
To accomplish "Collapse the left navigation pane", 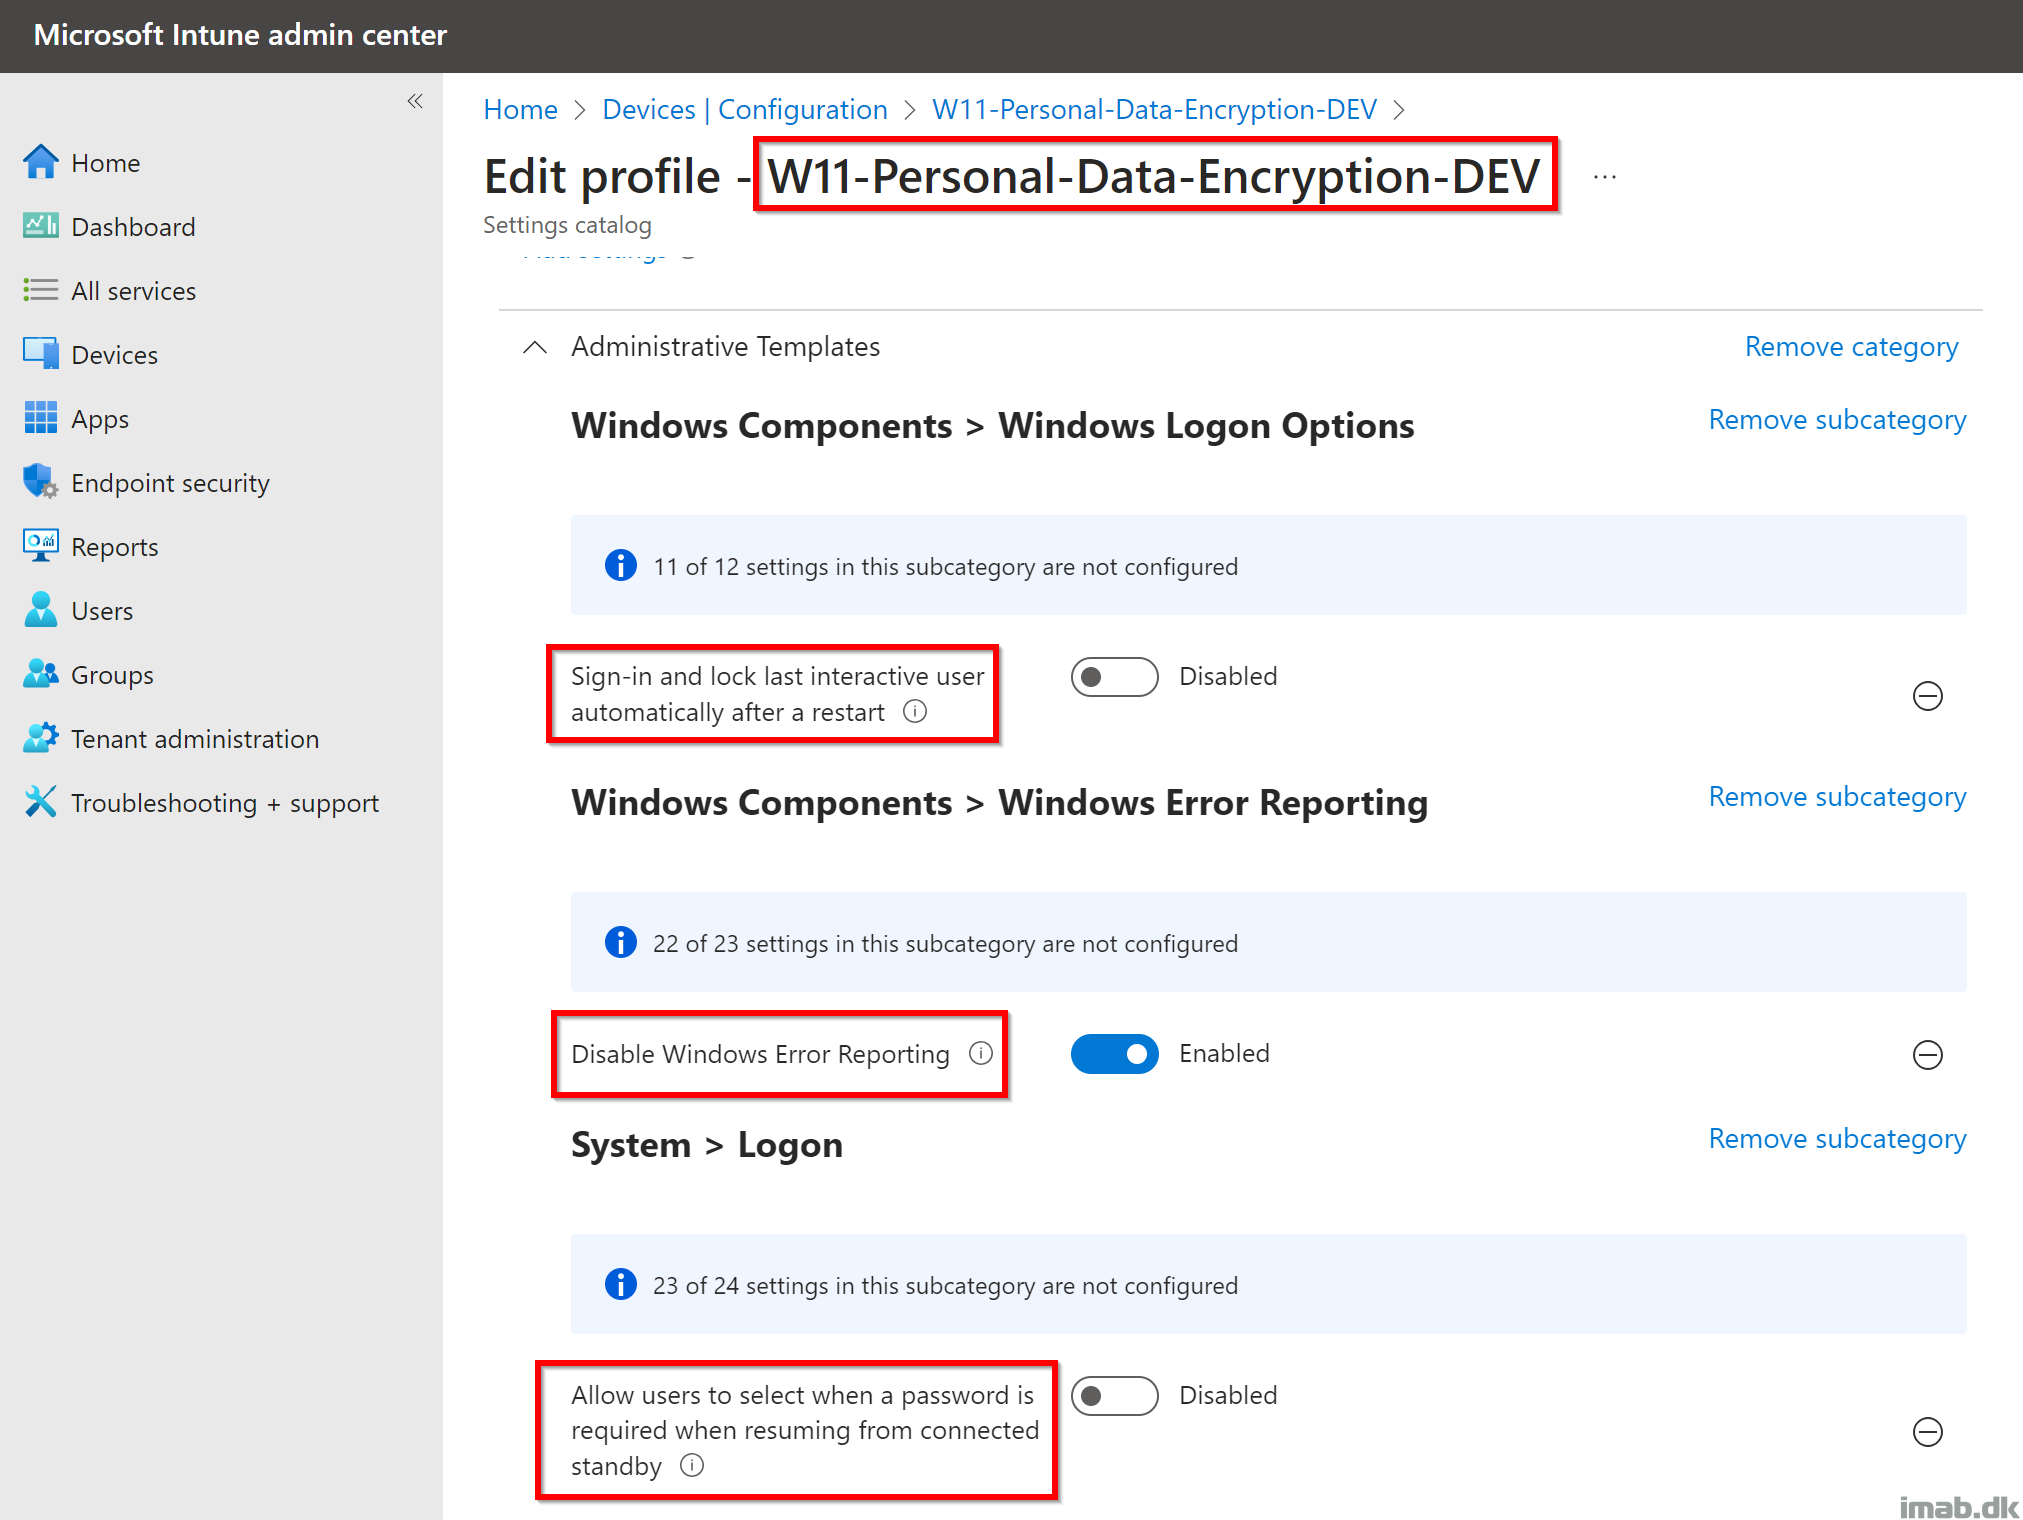I will [x=415, y=101].
